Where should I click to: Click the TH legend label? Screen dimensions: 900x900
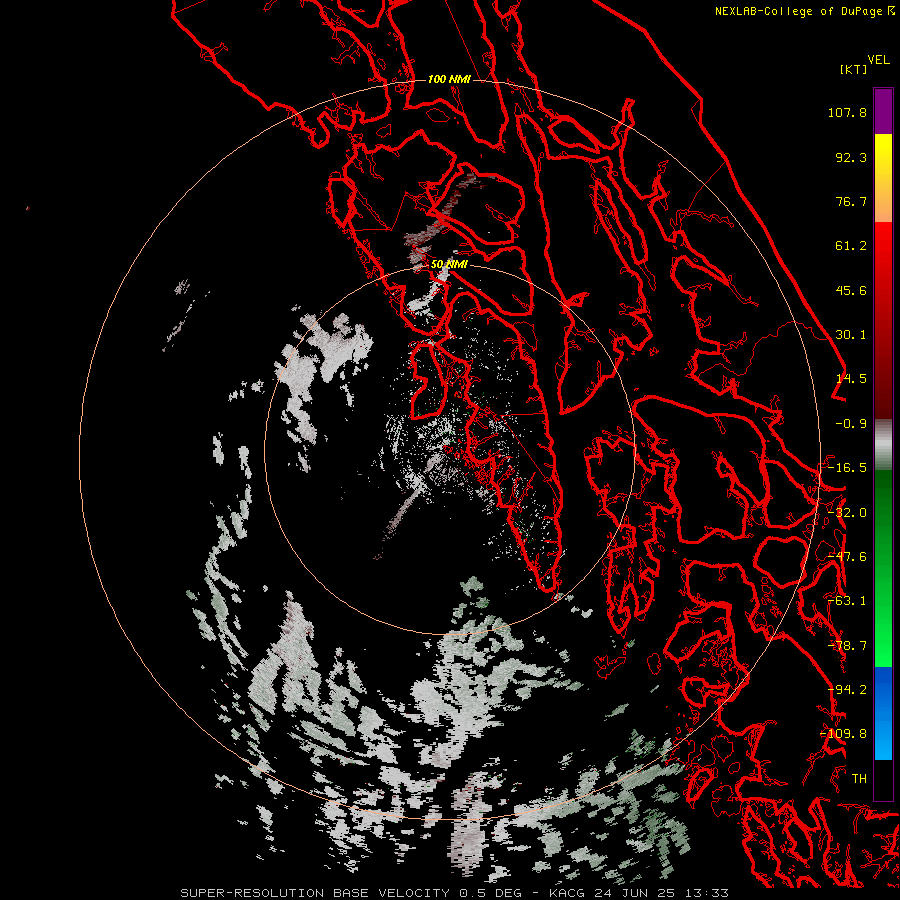click(x=859, y=779)
